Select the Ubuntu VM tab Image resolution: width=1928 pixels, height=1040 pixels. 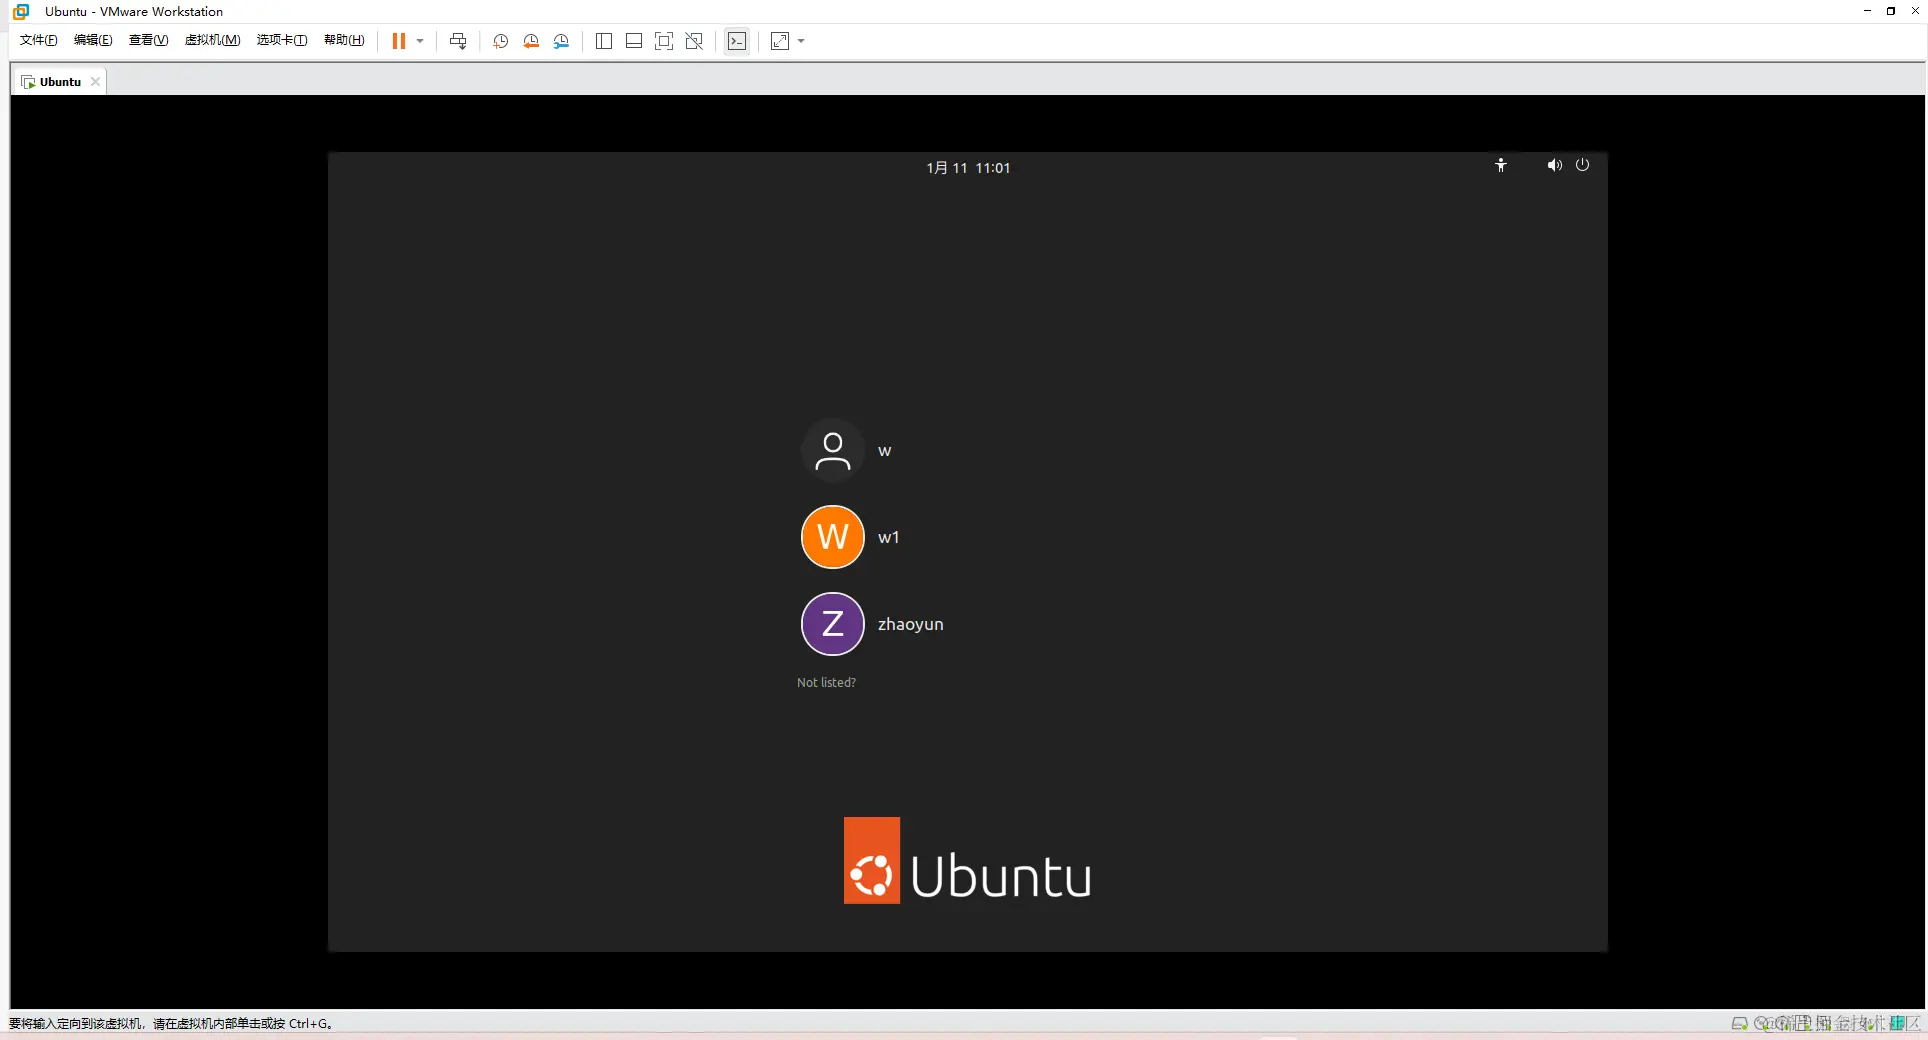pos(58,82)
